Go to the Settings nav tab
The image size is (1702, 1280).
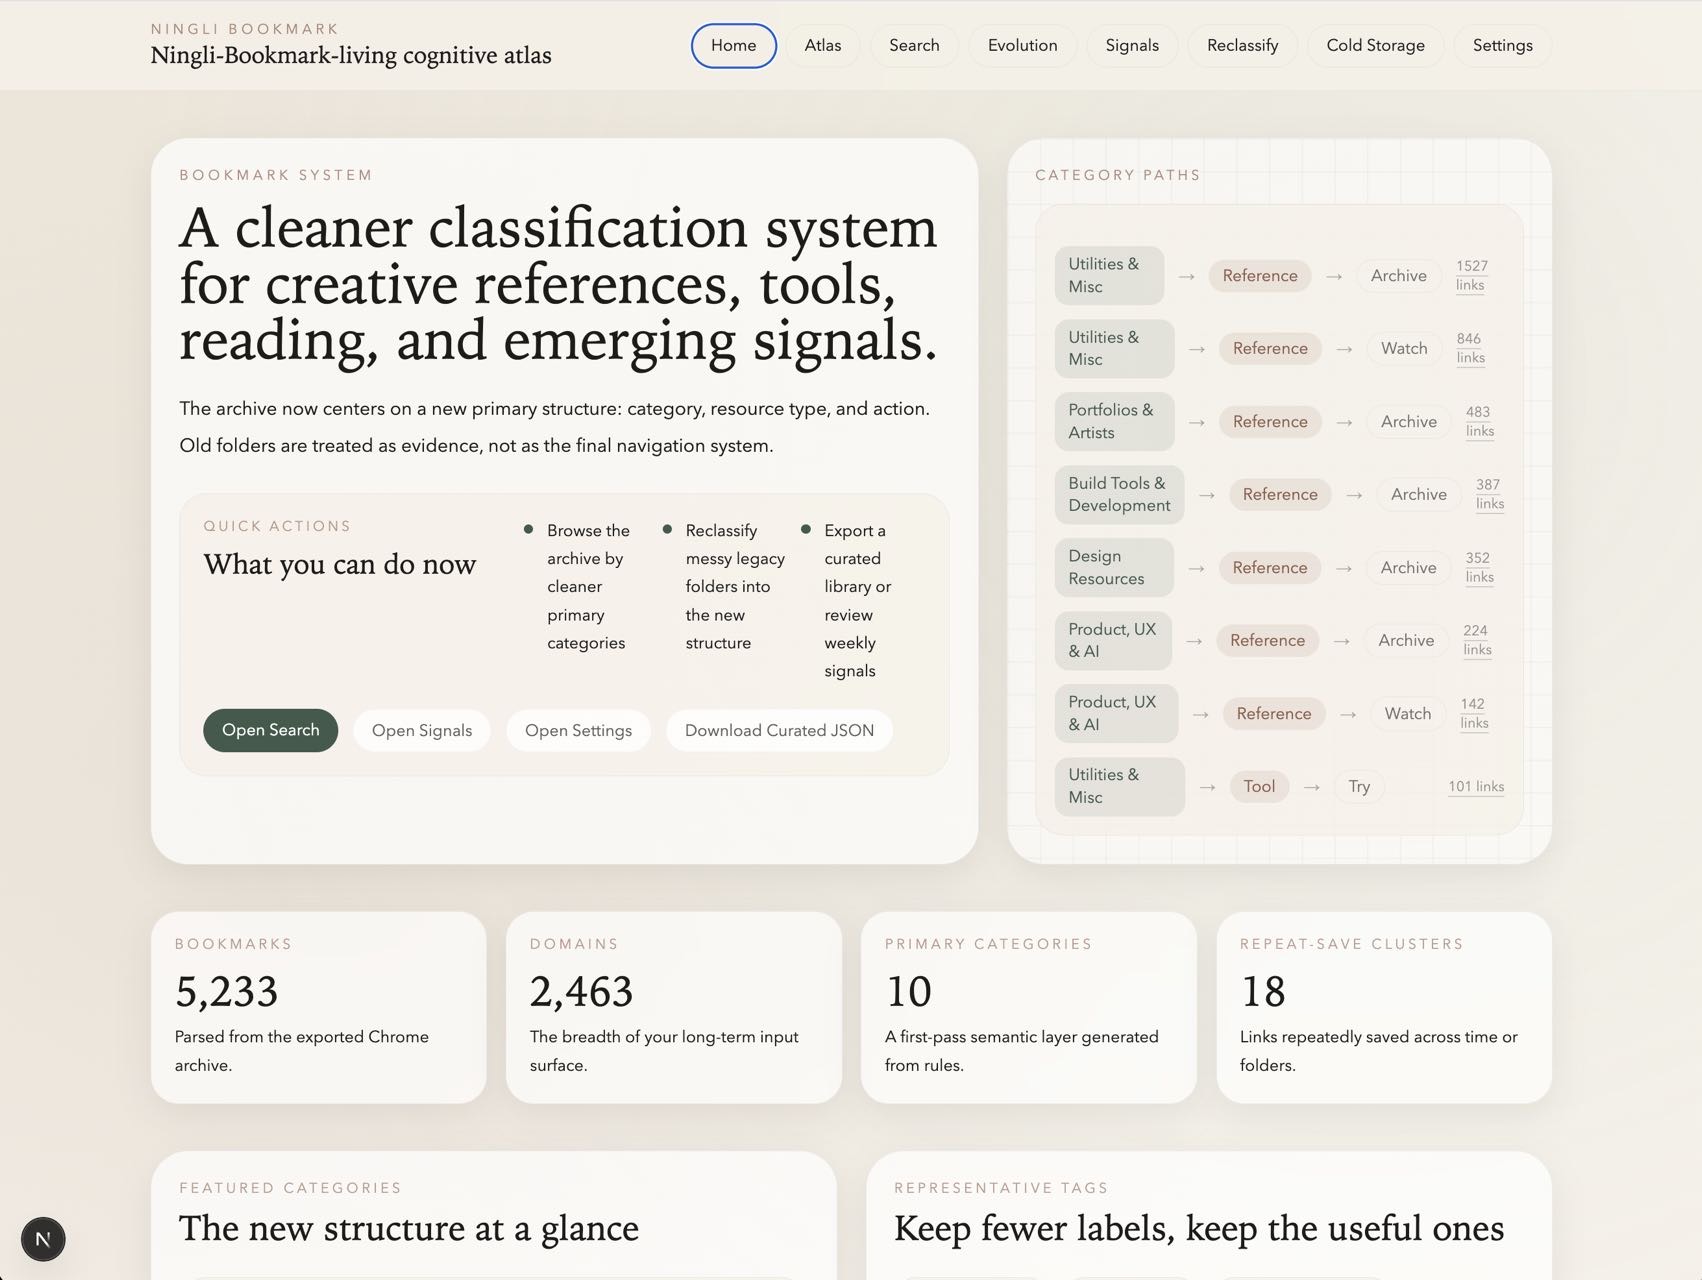1502,46
